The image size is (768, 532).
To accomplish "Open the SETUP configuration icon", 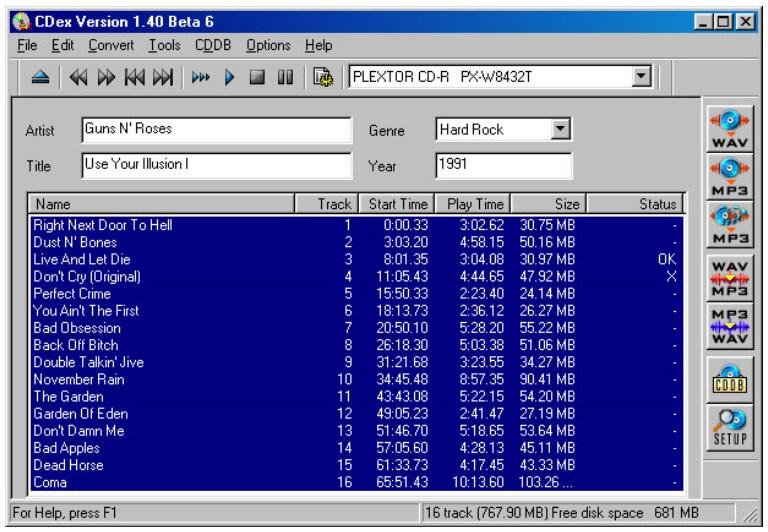I will tap(729, 428).
